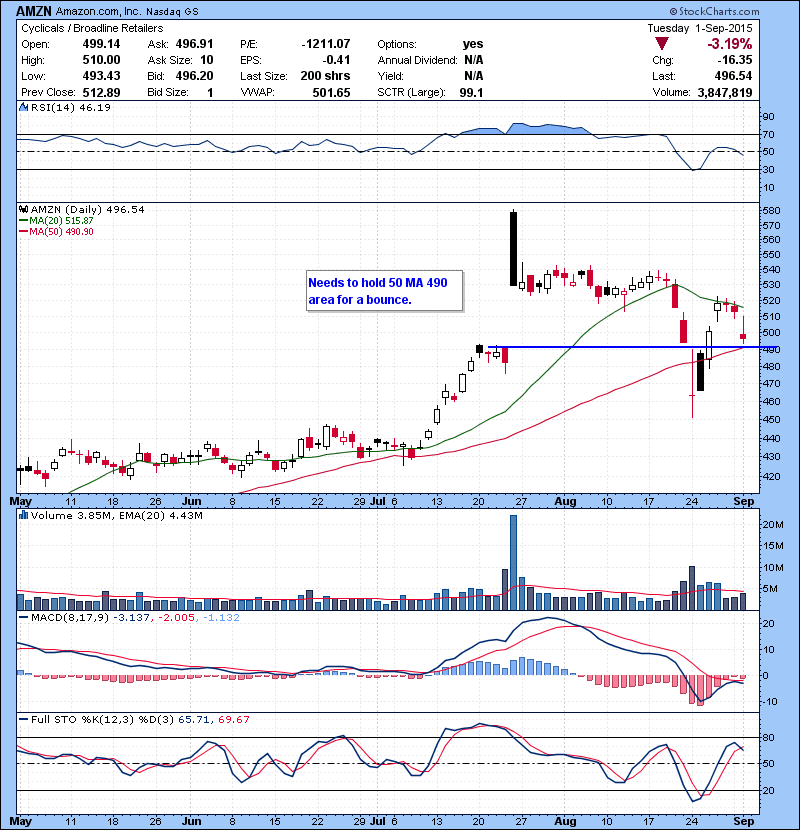Image resolution: width=800 pixels, height=830 pixels.
Task: Click the red MA(50) legend line marker
Action: [x=23, y=232]
